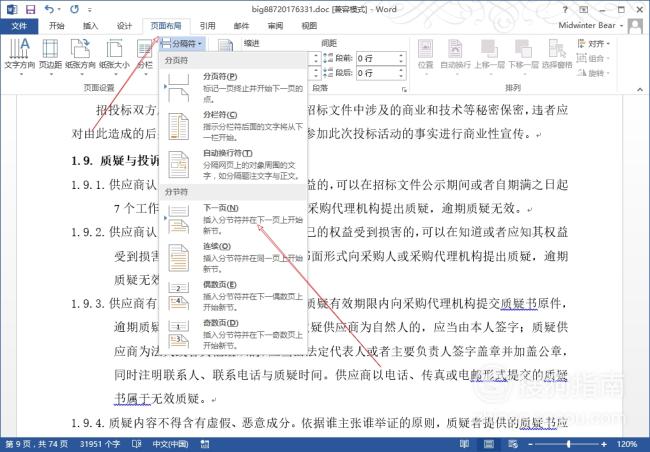Click 上移一层 bring forward
650x452 pixels.
[x=490, y=57]
